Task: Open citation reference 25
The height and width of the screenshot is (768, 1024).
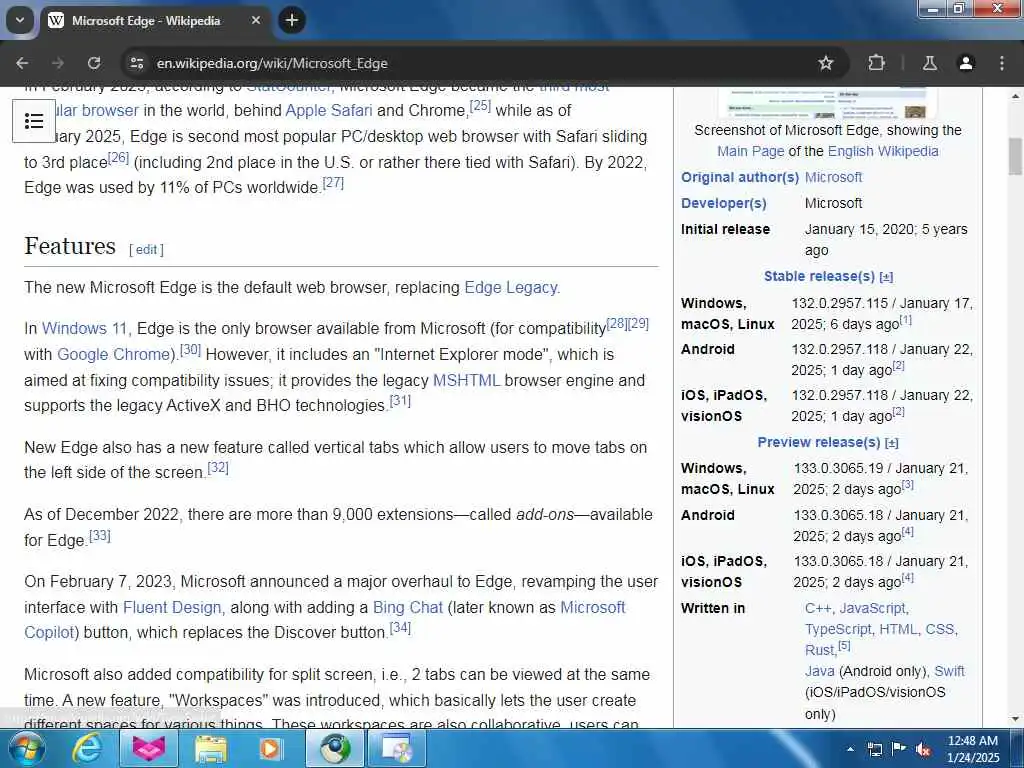Action: coord(480,105)
